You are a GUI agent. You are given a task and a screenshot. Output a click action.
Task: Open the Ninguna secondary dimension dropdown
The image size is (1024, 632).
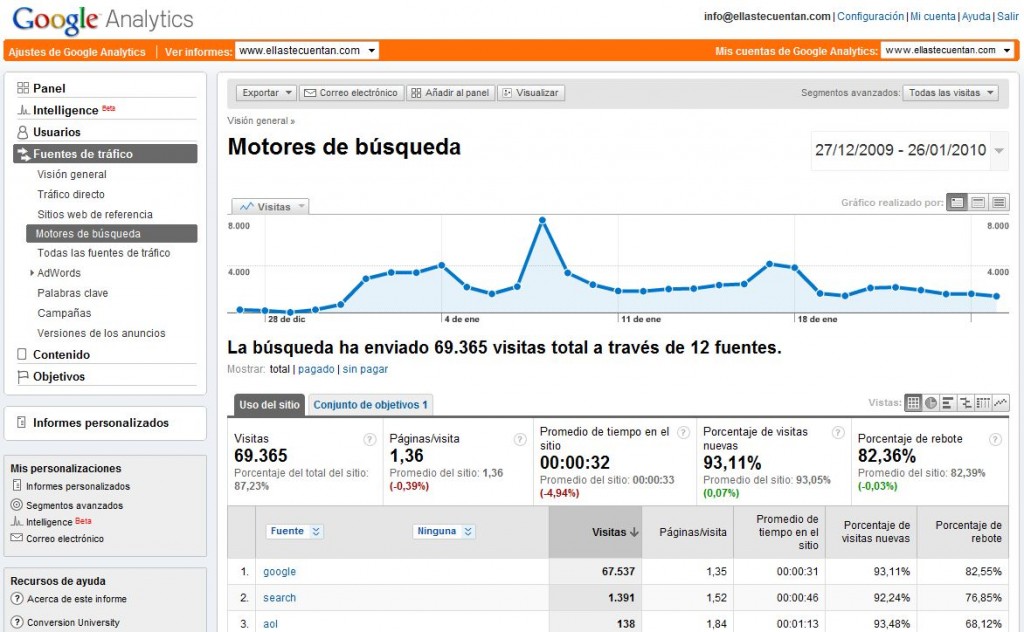(x=443, y=531)
